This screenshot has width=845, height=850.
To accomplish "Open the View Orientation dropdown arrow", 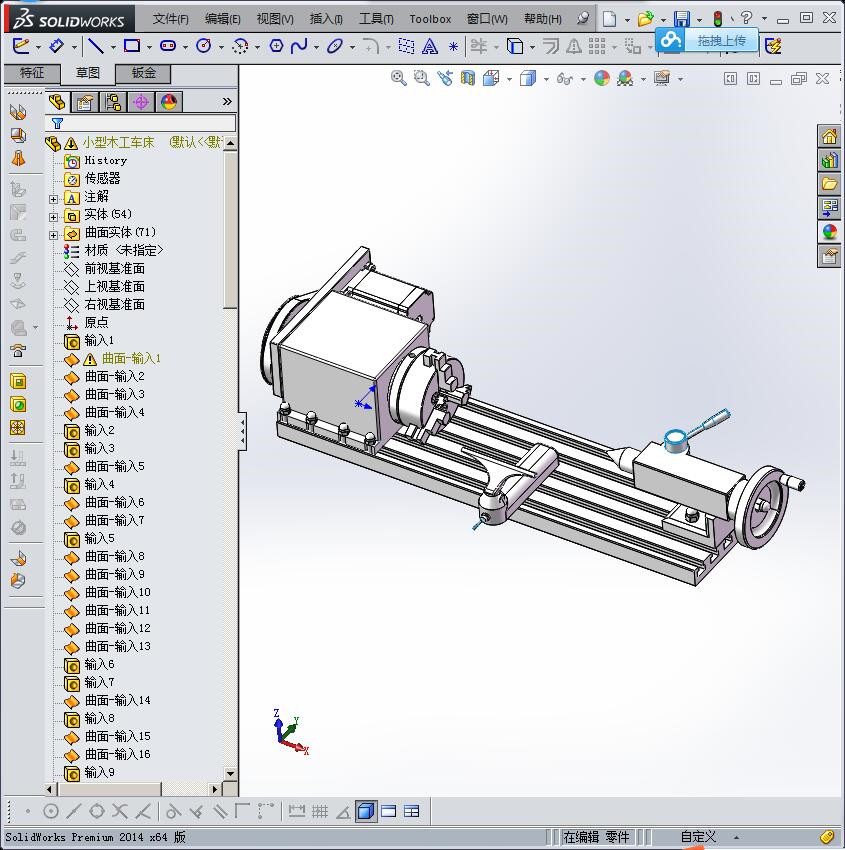I will pyautogui.click(x=509, y=79).
